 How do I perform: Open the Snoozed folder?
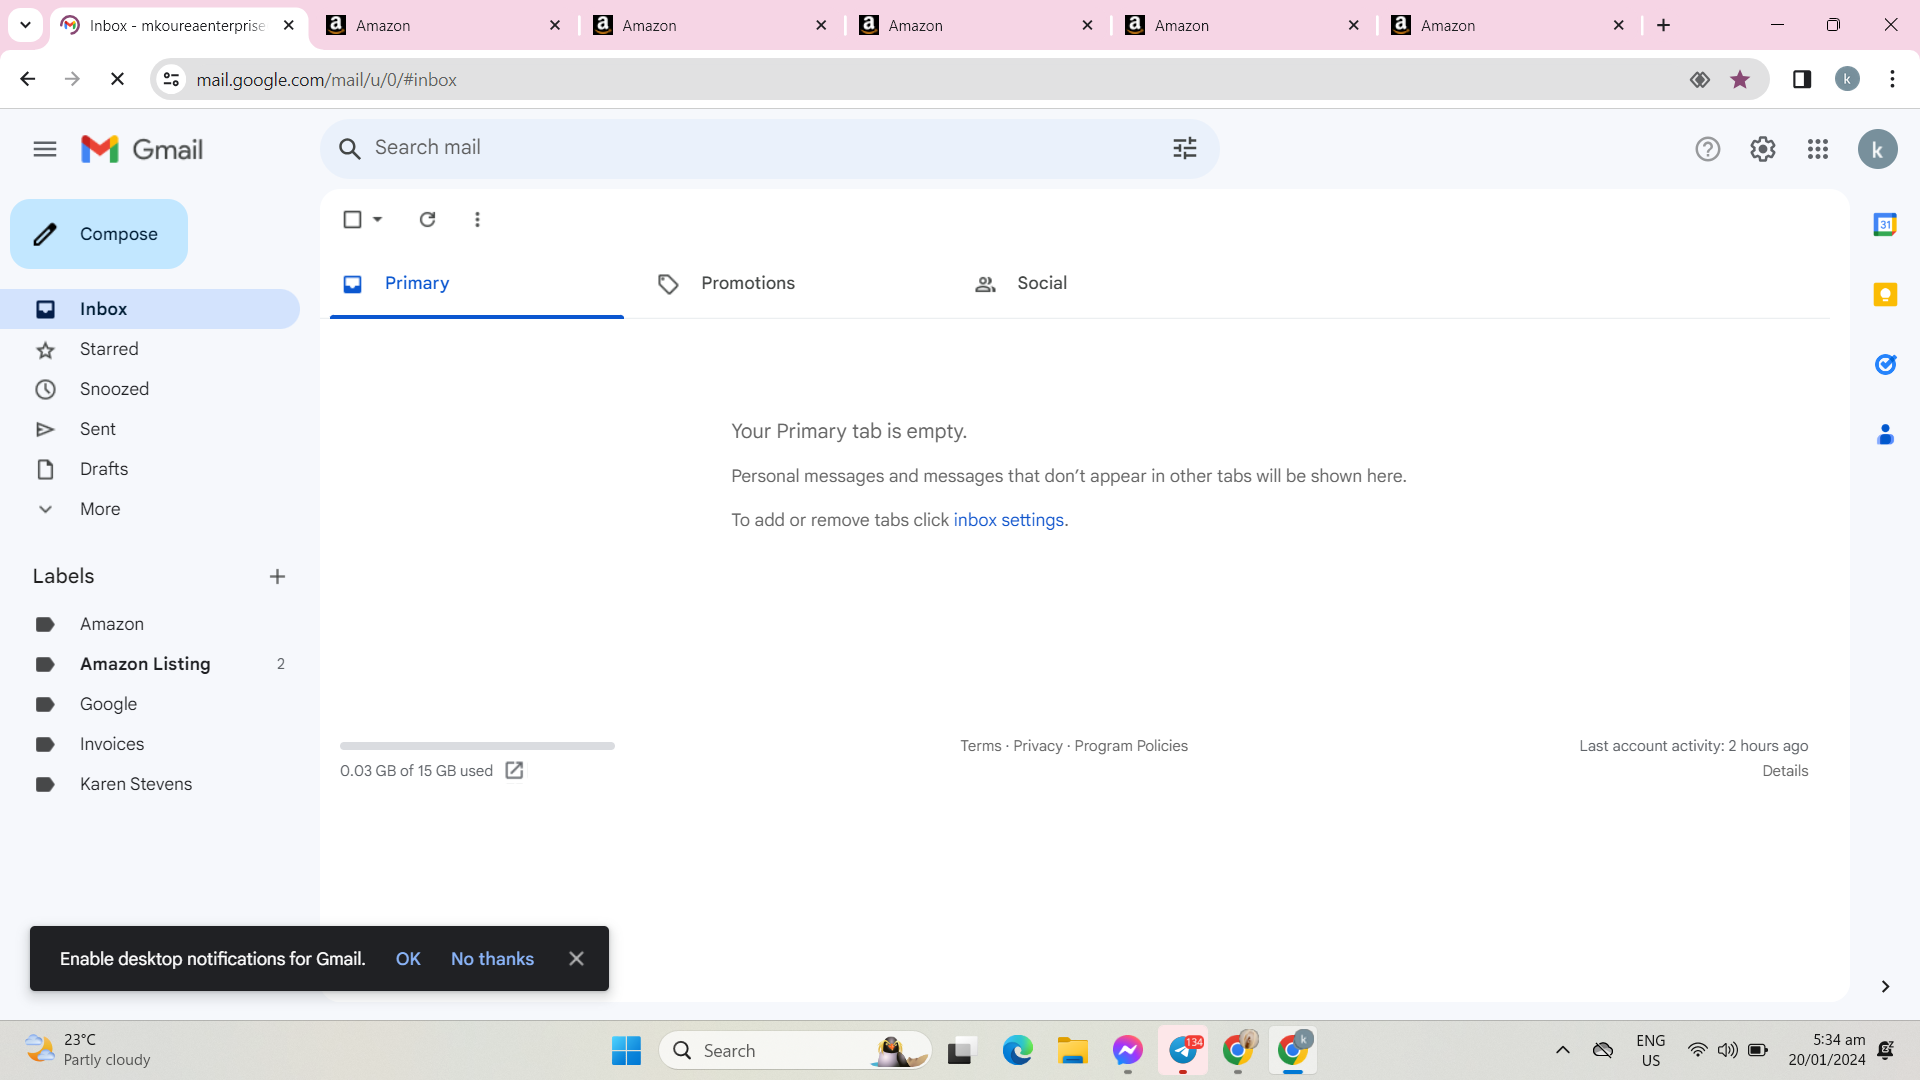coord(150,389)
